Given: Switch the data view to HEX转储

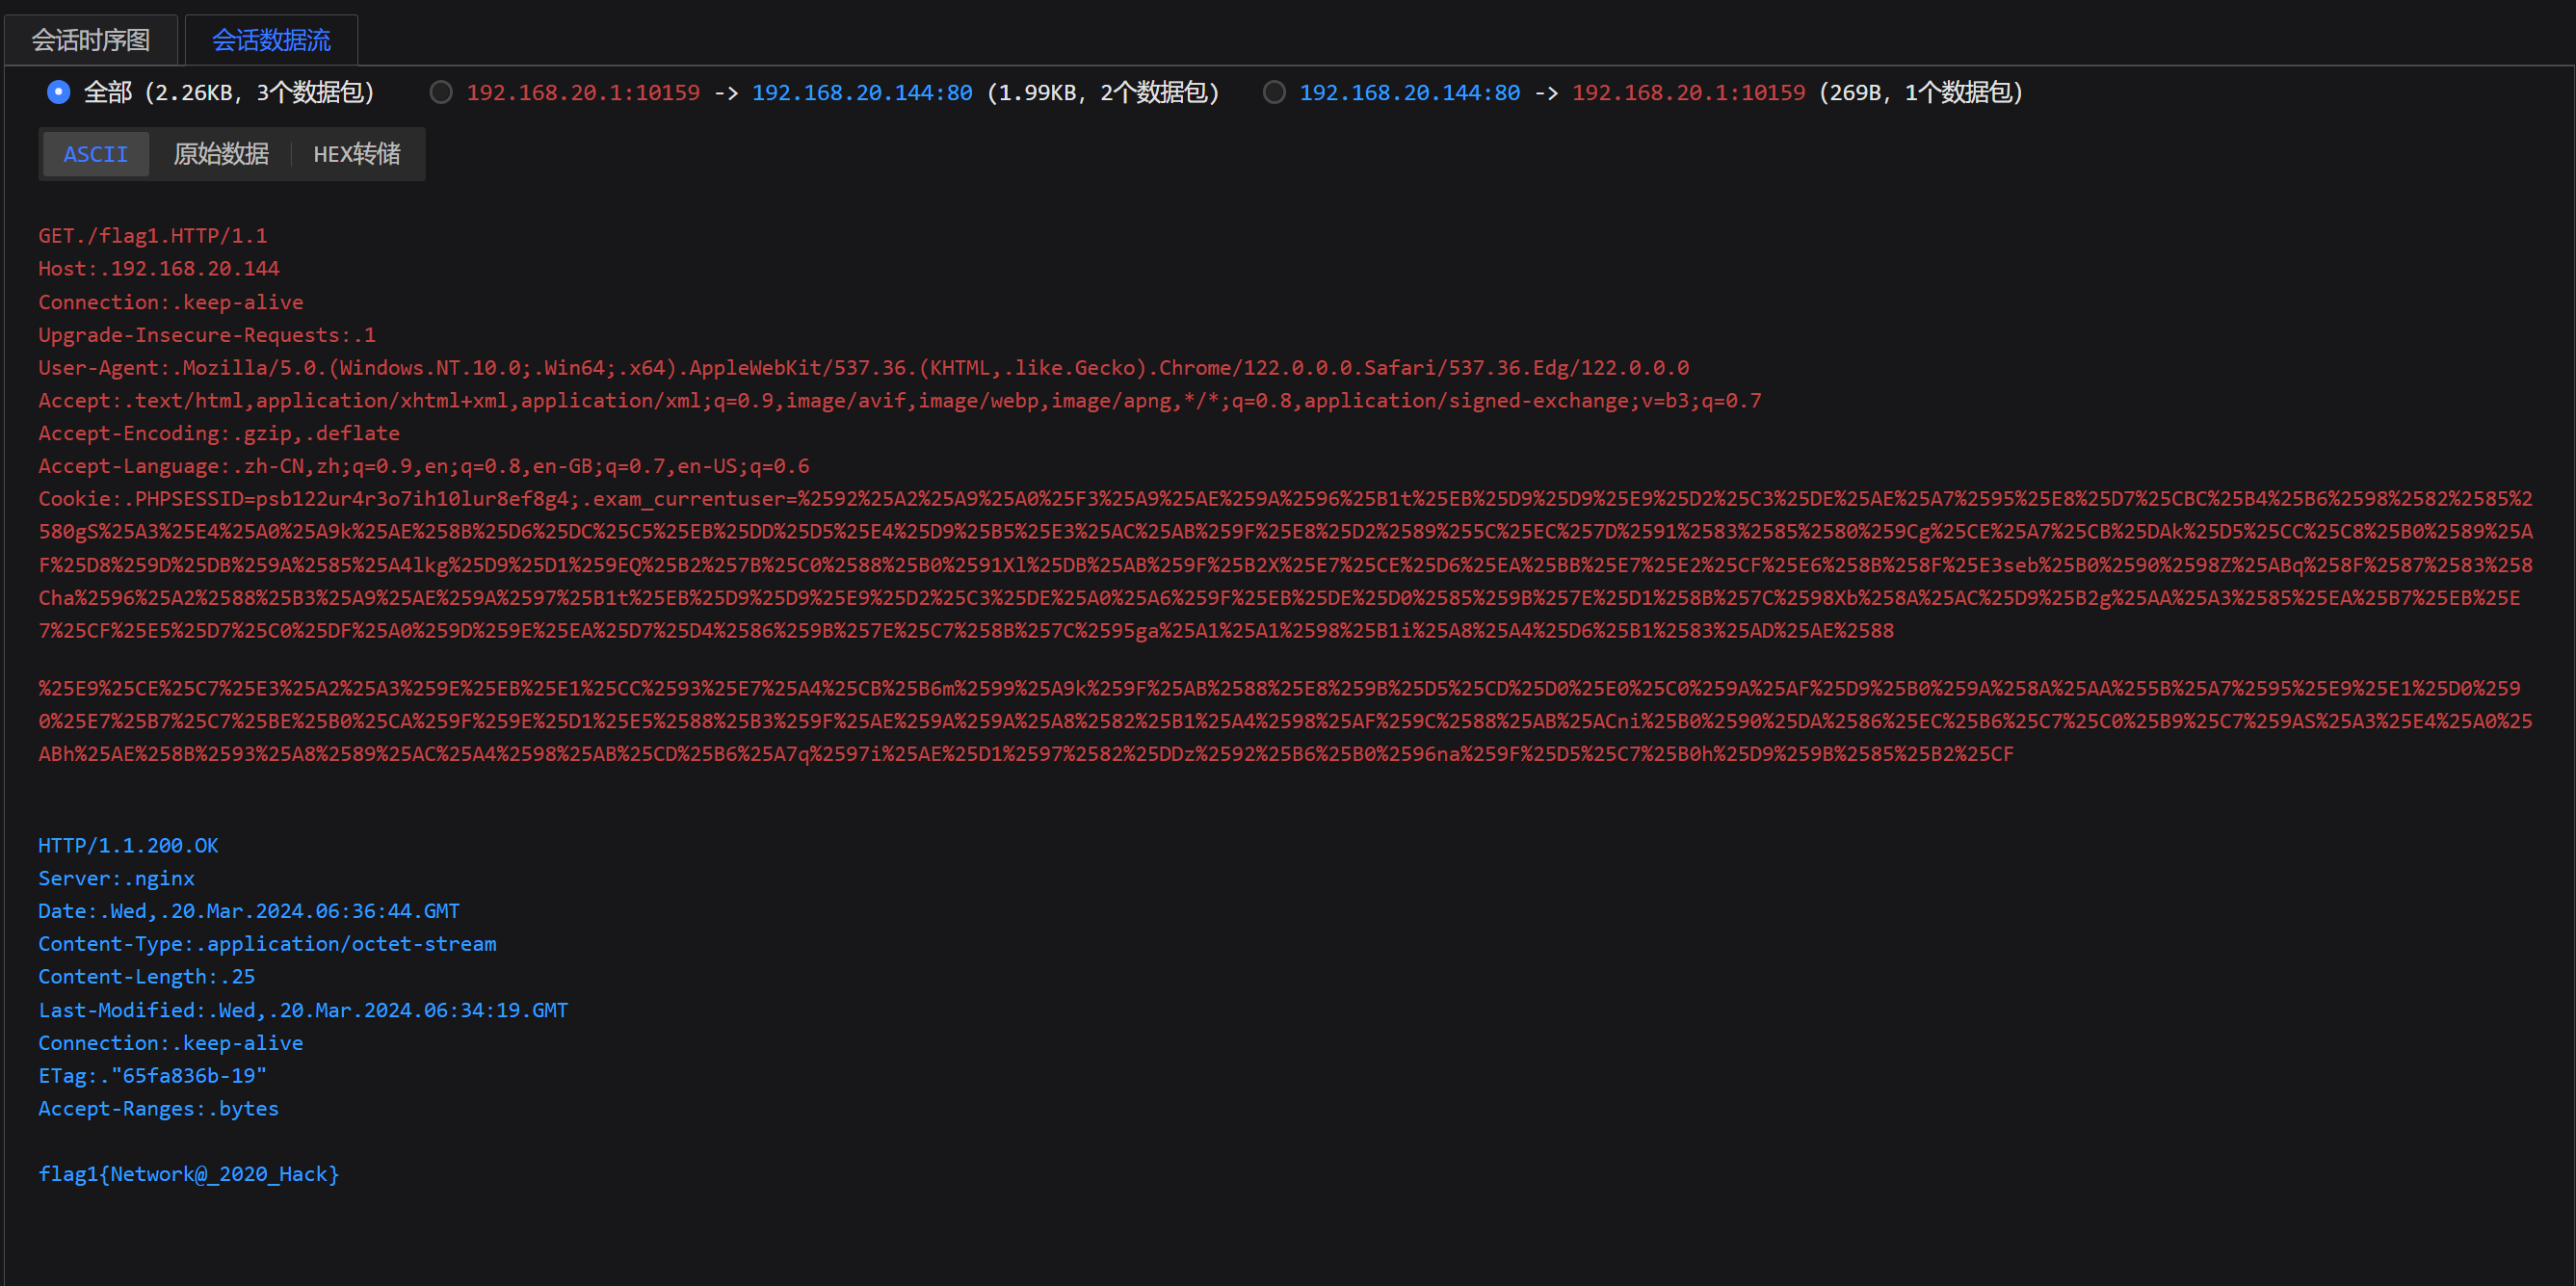Looking at the screenshot, I should (x=357, y=154).
